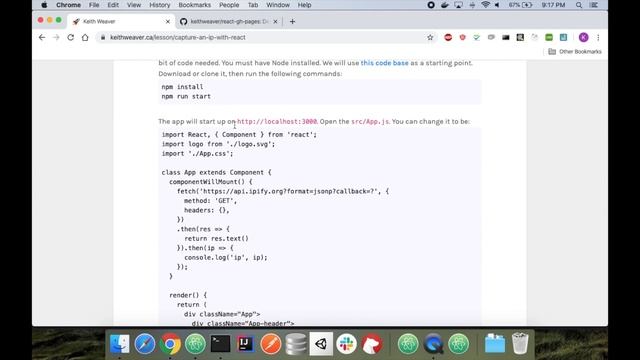640x360 pixels.
Task: Open Finder from the dock
Action: point(120,344)
